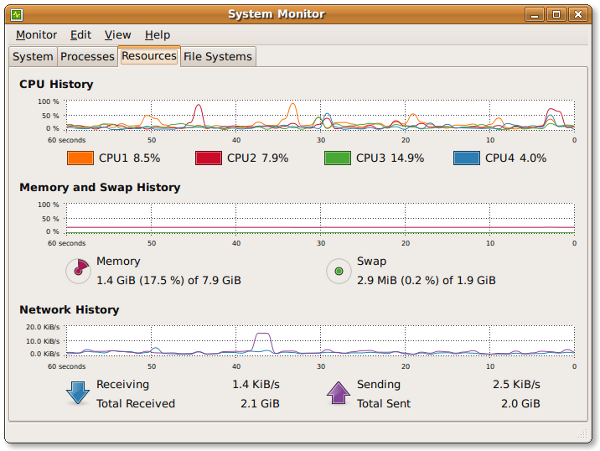Change the CPU4 blue color swatch
This screenshot has width=600, height=451.
coord(466,158)
